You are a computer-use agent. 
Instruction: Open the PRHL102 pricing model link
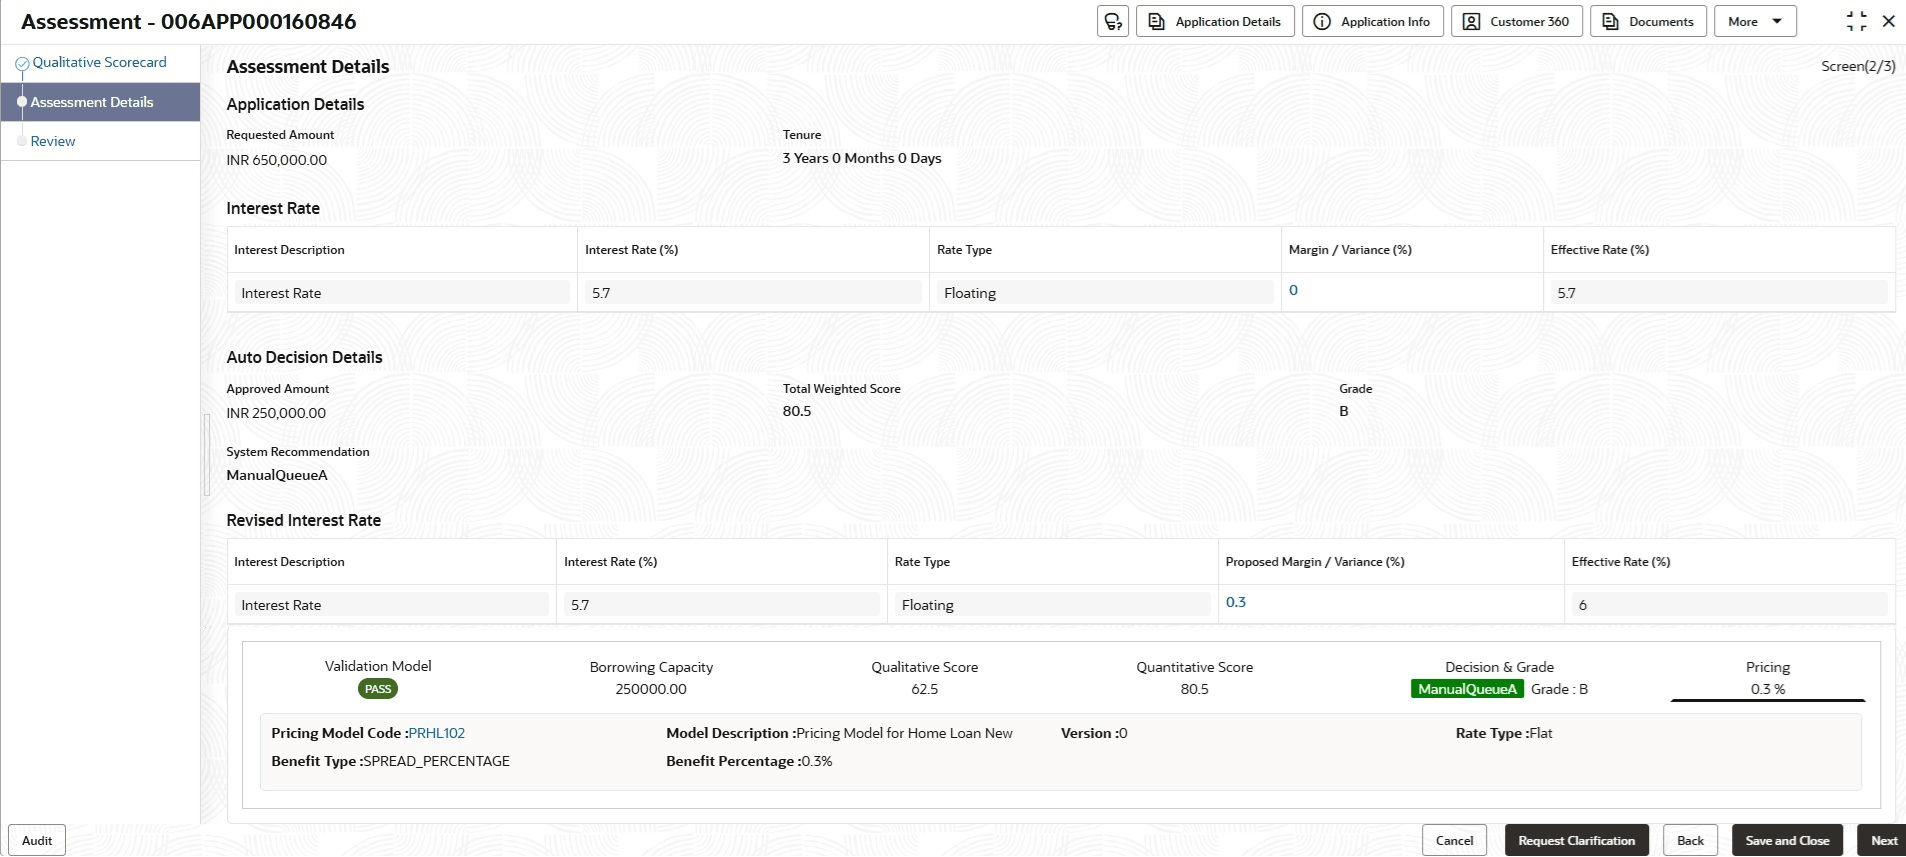click(437, 733)
